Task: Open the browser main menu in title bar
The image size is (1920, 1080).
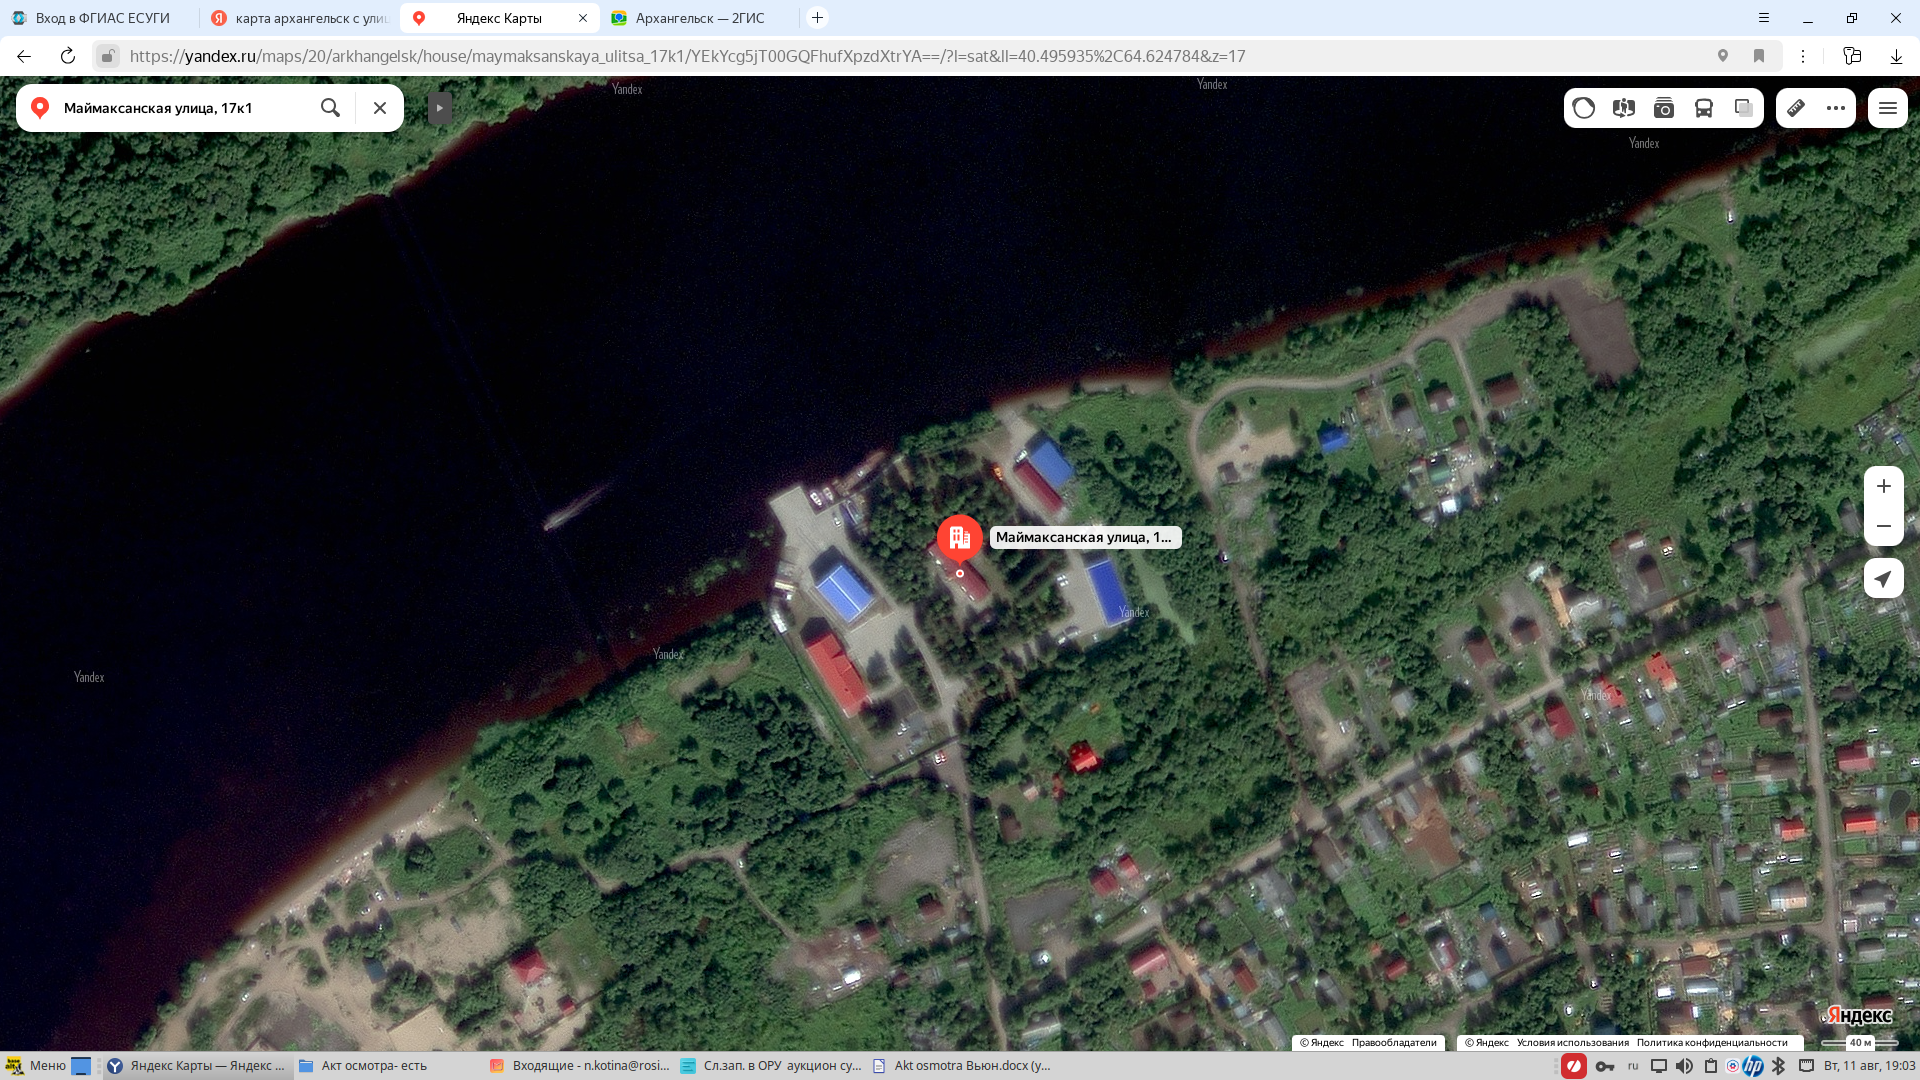Action: (1764, 18)
